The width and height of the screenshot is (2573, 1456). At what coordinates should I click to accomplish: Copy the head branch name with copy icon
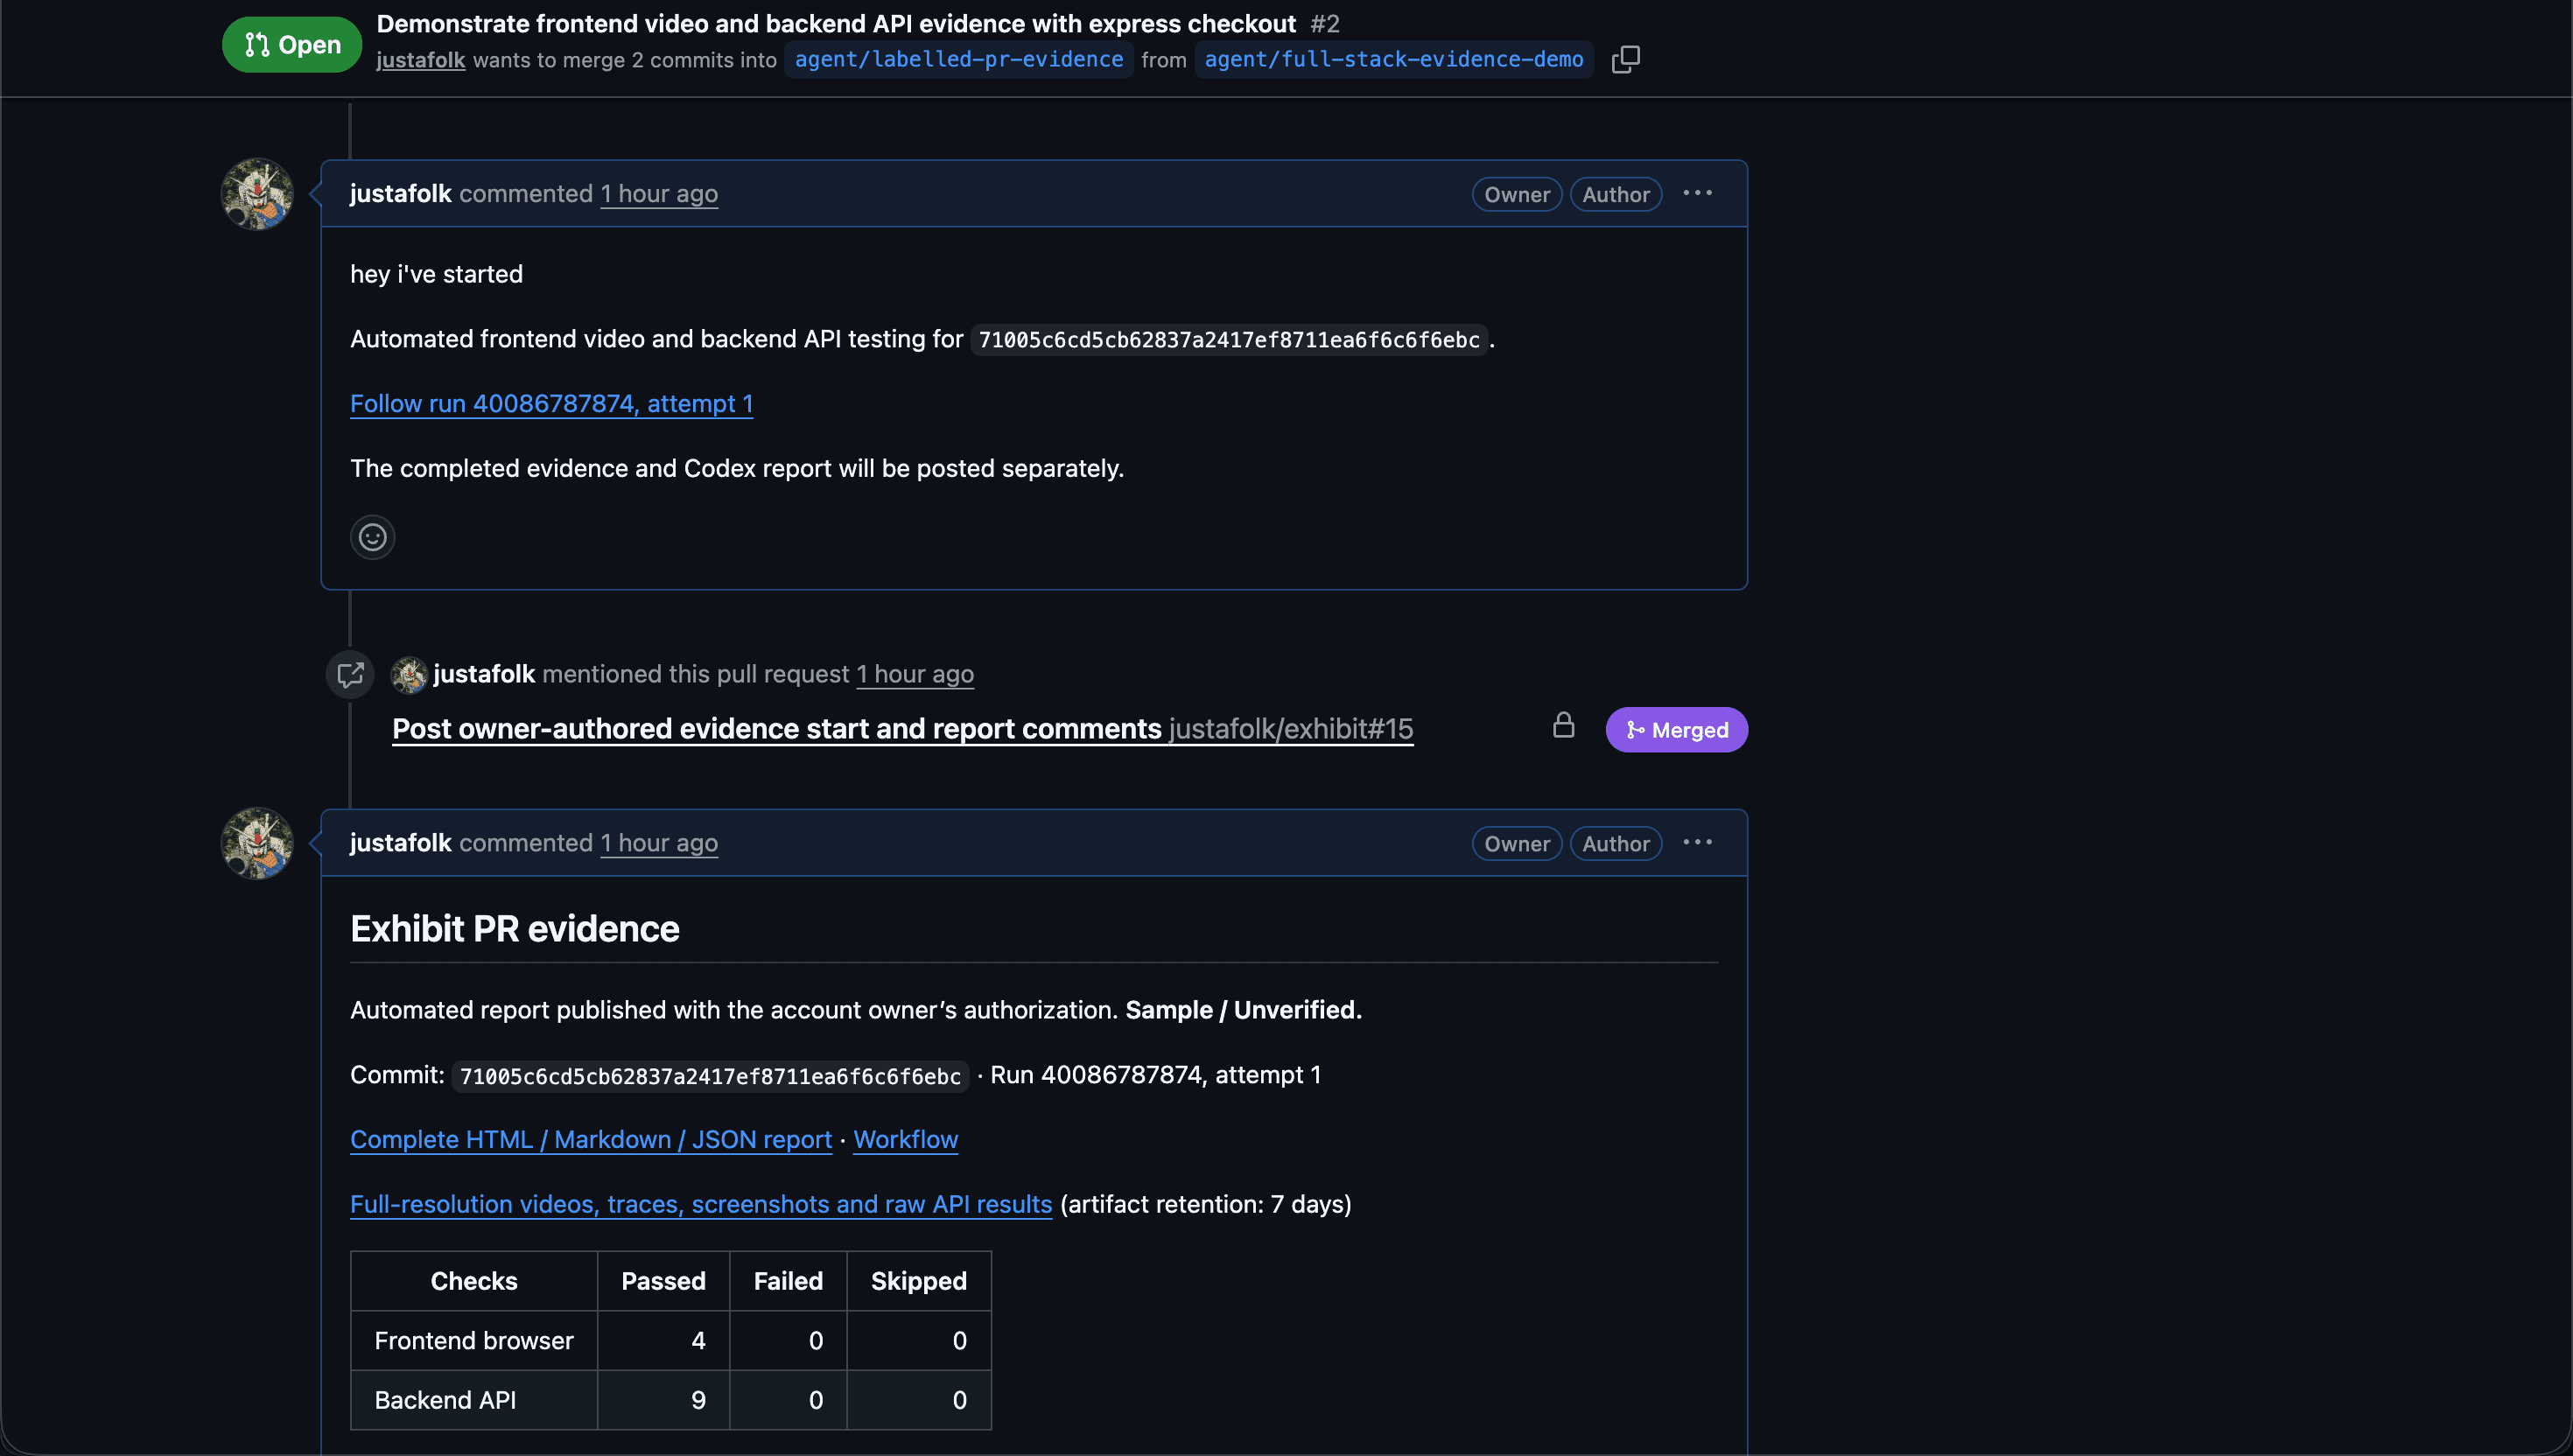click(1625, 60)
